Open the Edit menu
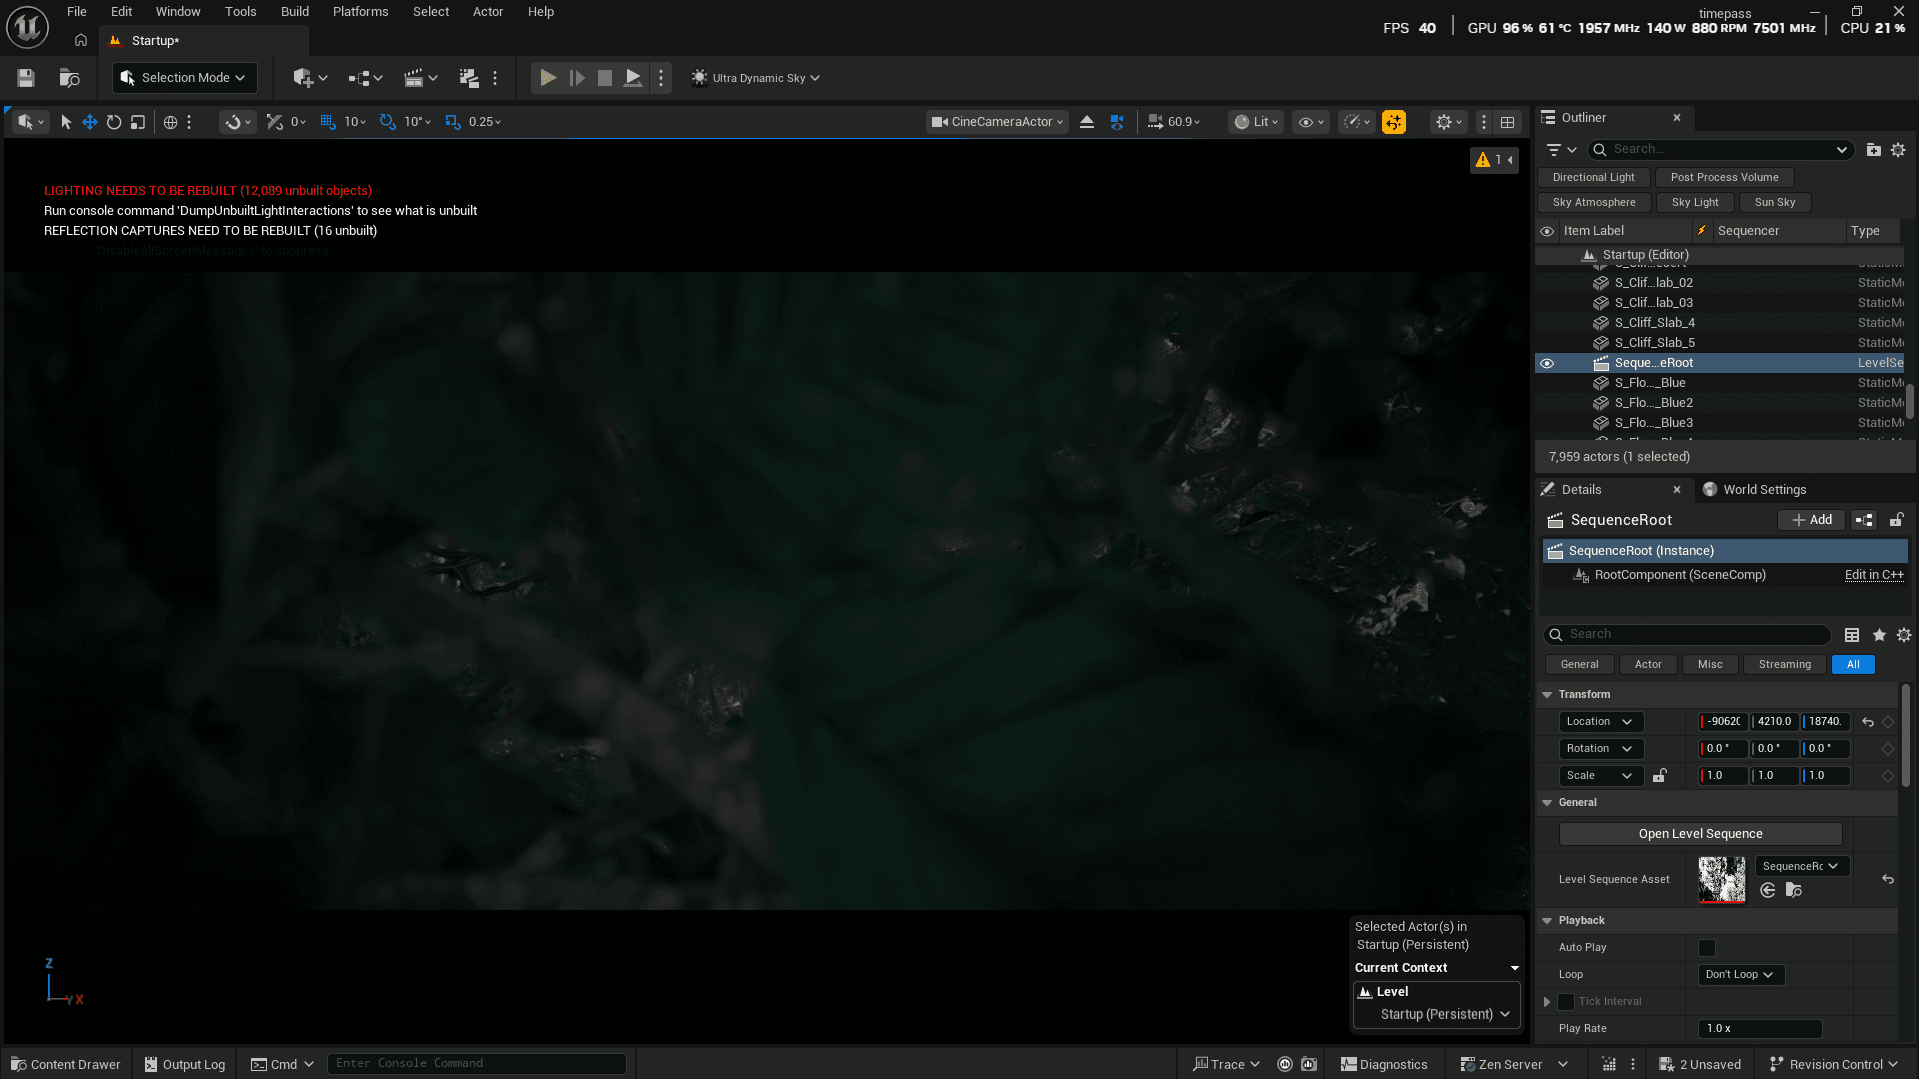Screen dimensions: 1919x1079 (121, 12)
